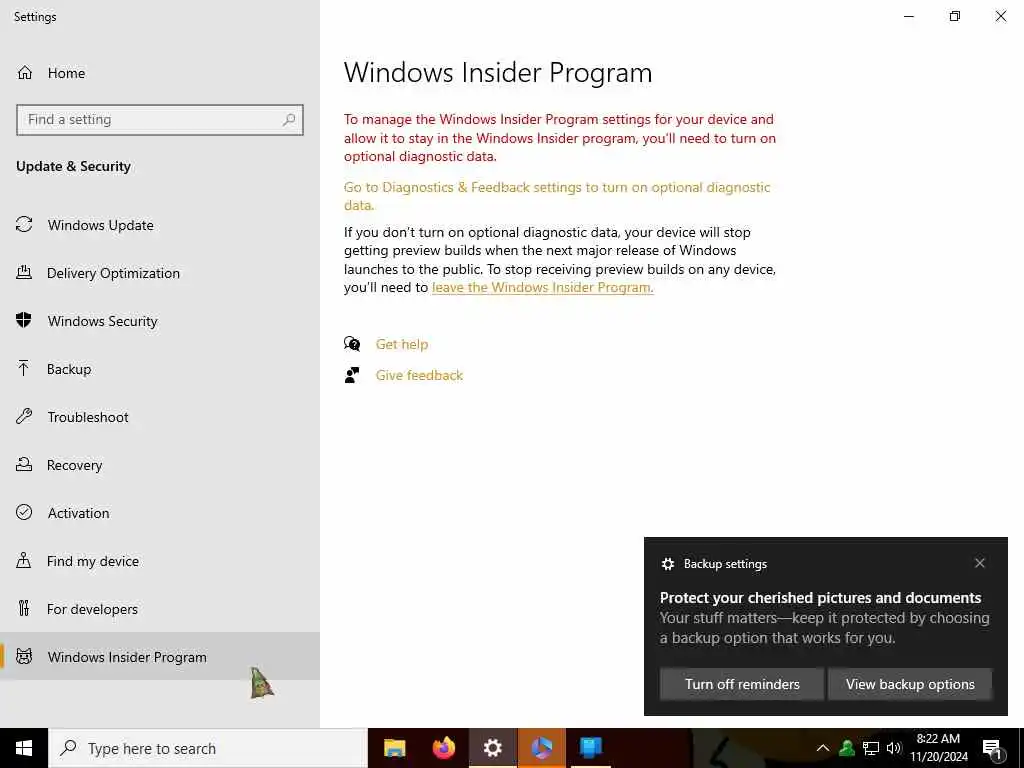1024x768 pixels.
Task: Click the For developers tools icon
Action: coord(24,609)
